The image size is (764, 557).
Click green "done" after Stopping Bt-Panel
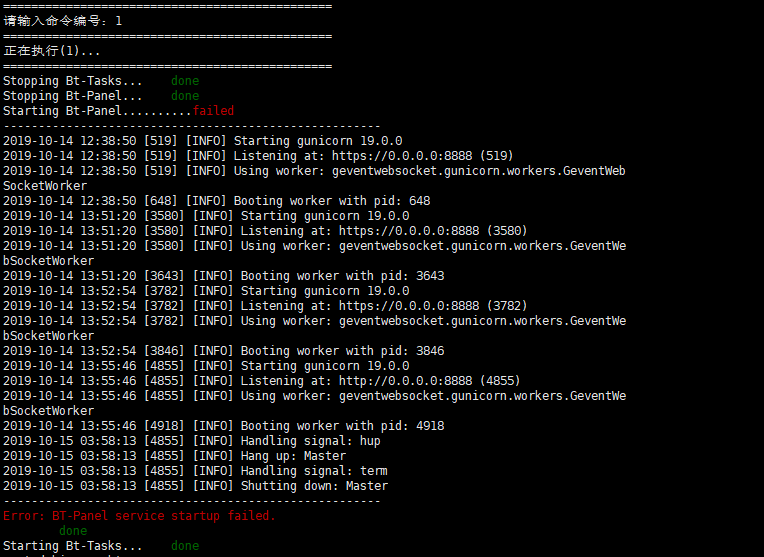click(x=185, y=96)
